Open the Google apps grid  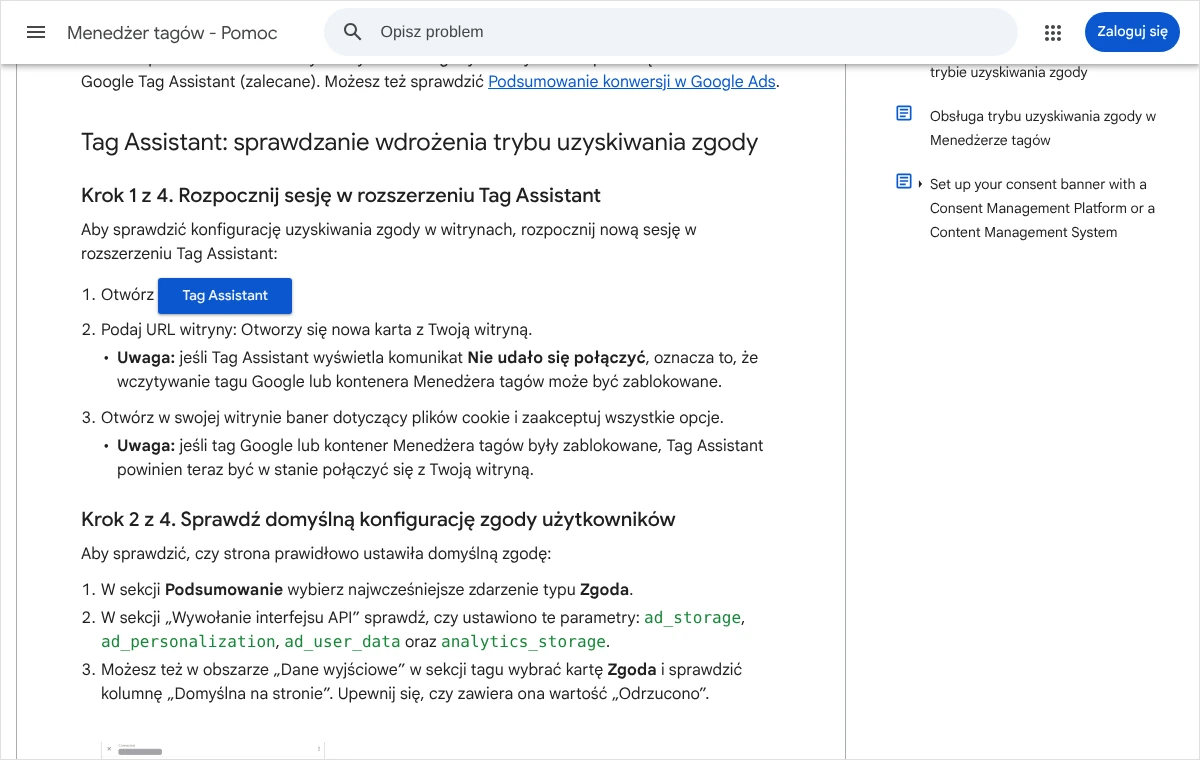[1052, 32]
